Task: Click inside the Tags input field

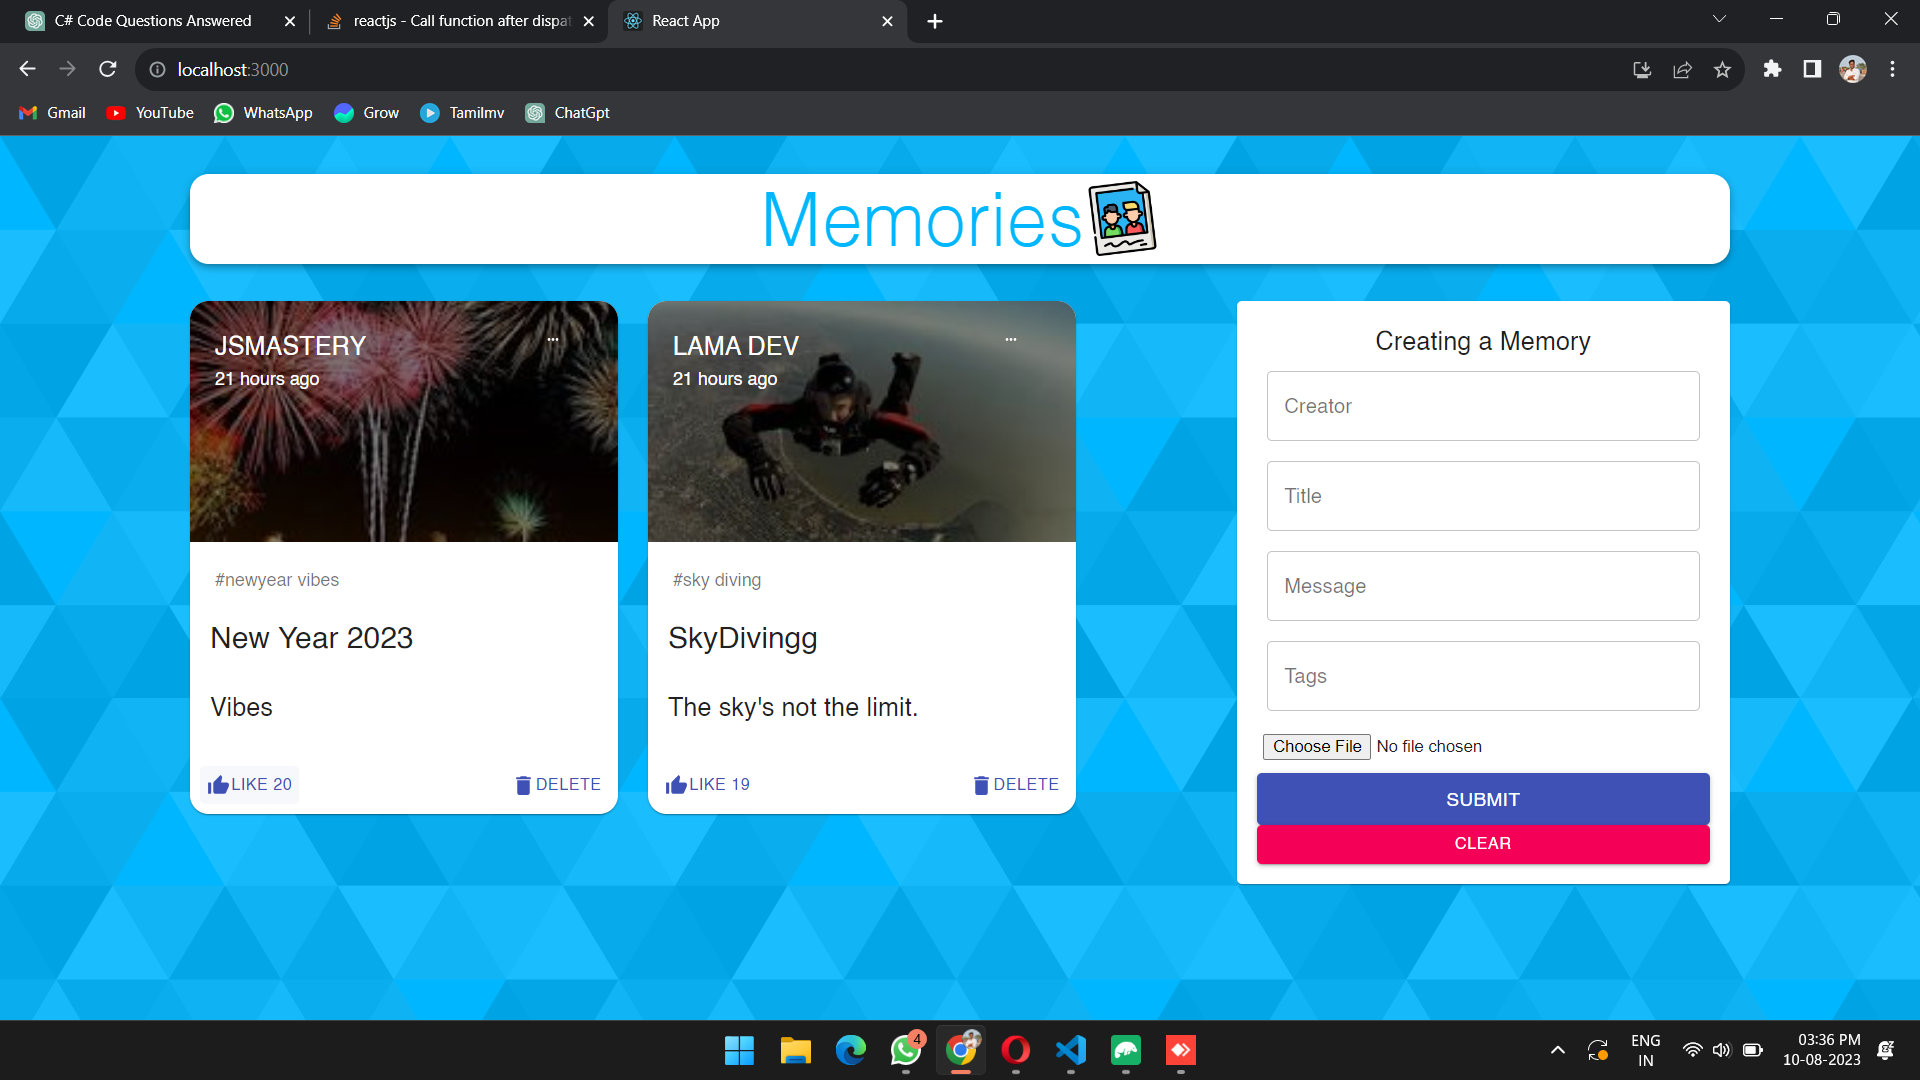Action: [1482, 676]
